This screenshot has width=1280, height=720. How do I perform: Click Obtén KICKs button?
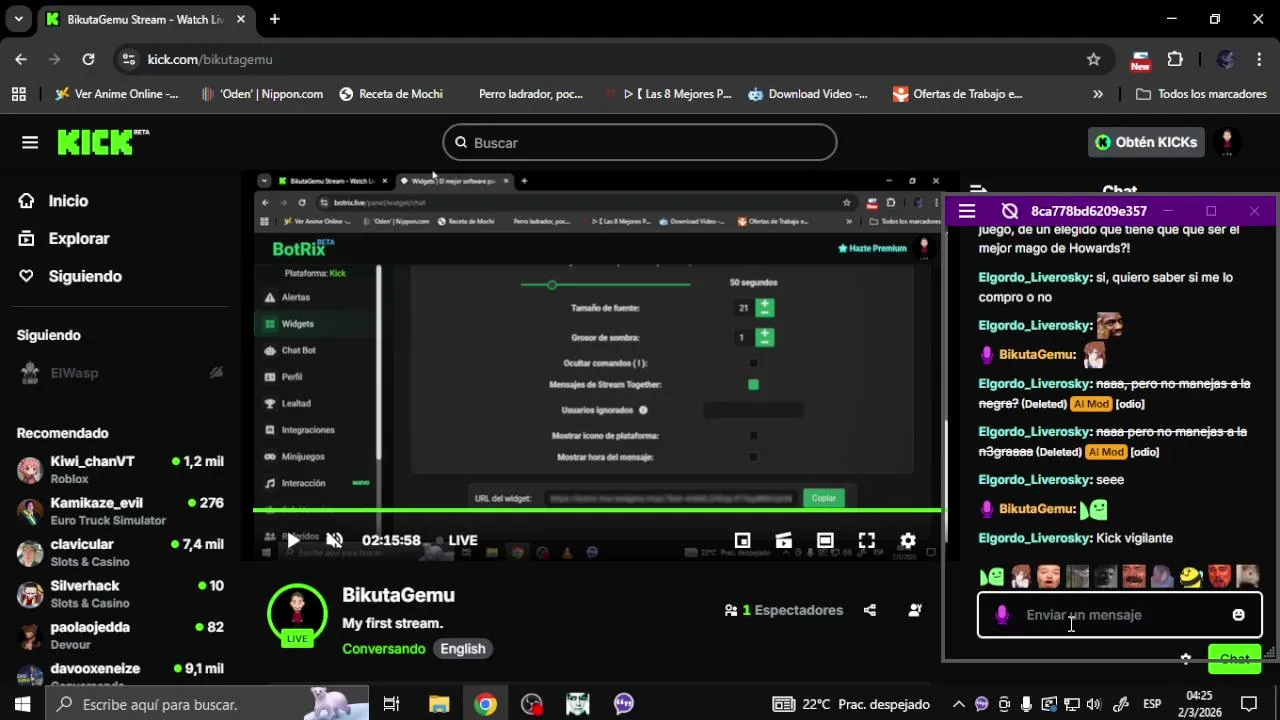[1146, 142]
